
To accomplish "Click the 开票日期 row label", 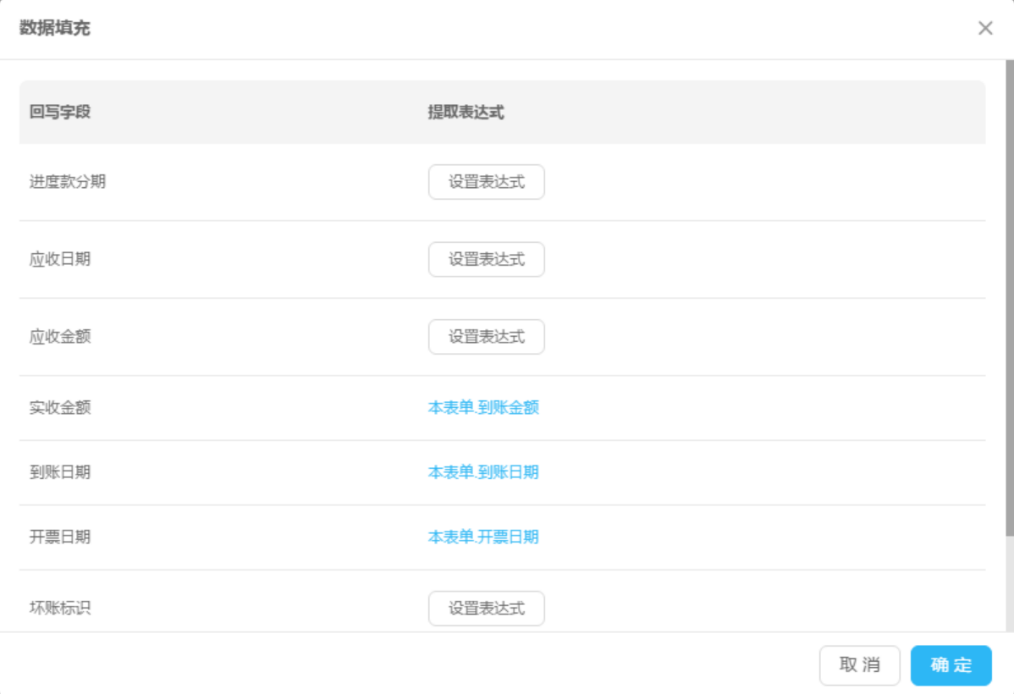I will click(60, 537).
